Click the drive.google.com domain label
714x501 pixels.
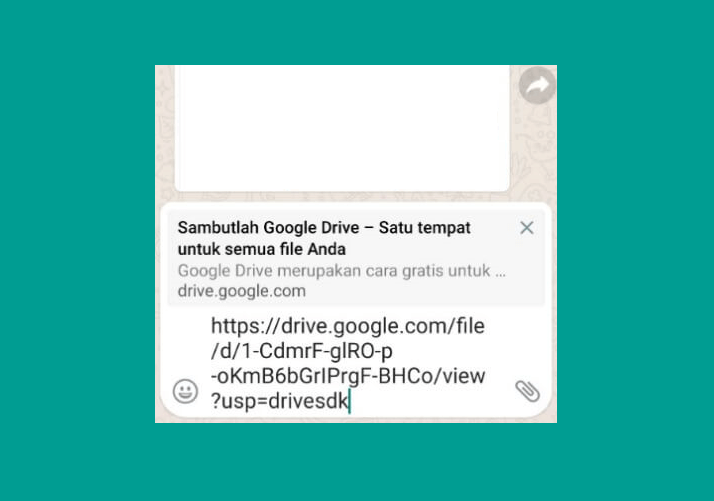pos(242,291)
